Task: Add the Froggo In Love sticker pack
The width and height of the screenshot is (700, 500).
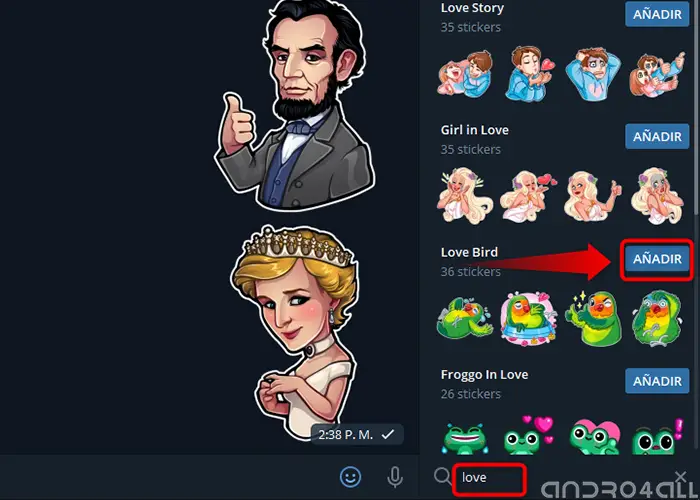Action: [657, 381]
